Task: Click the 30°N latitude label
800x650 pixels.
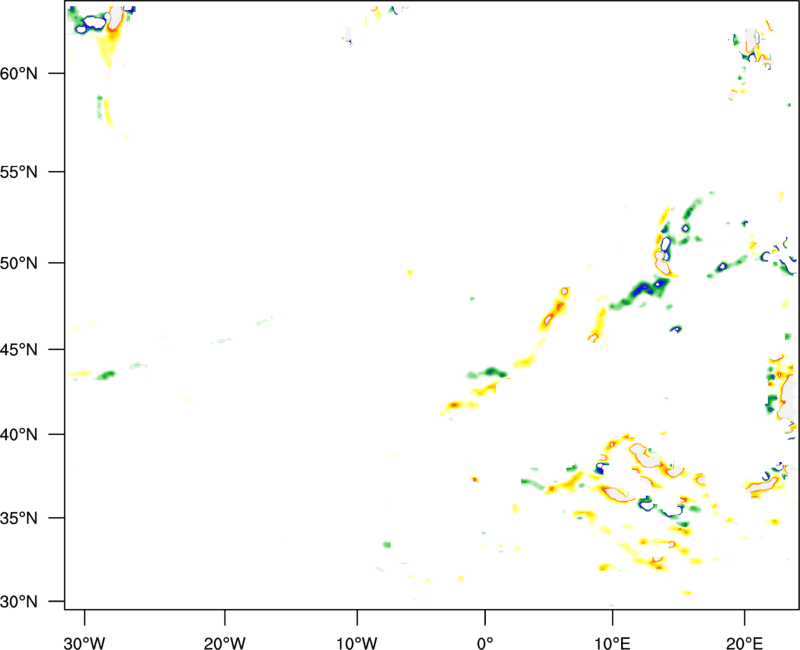Action: click(19, 602)
